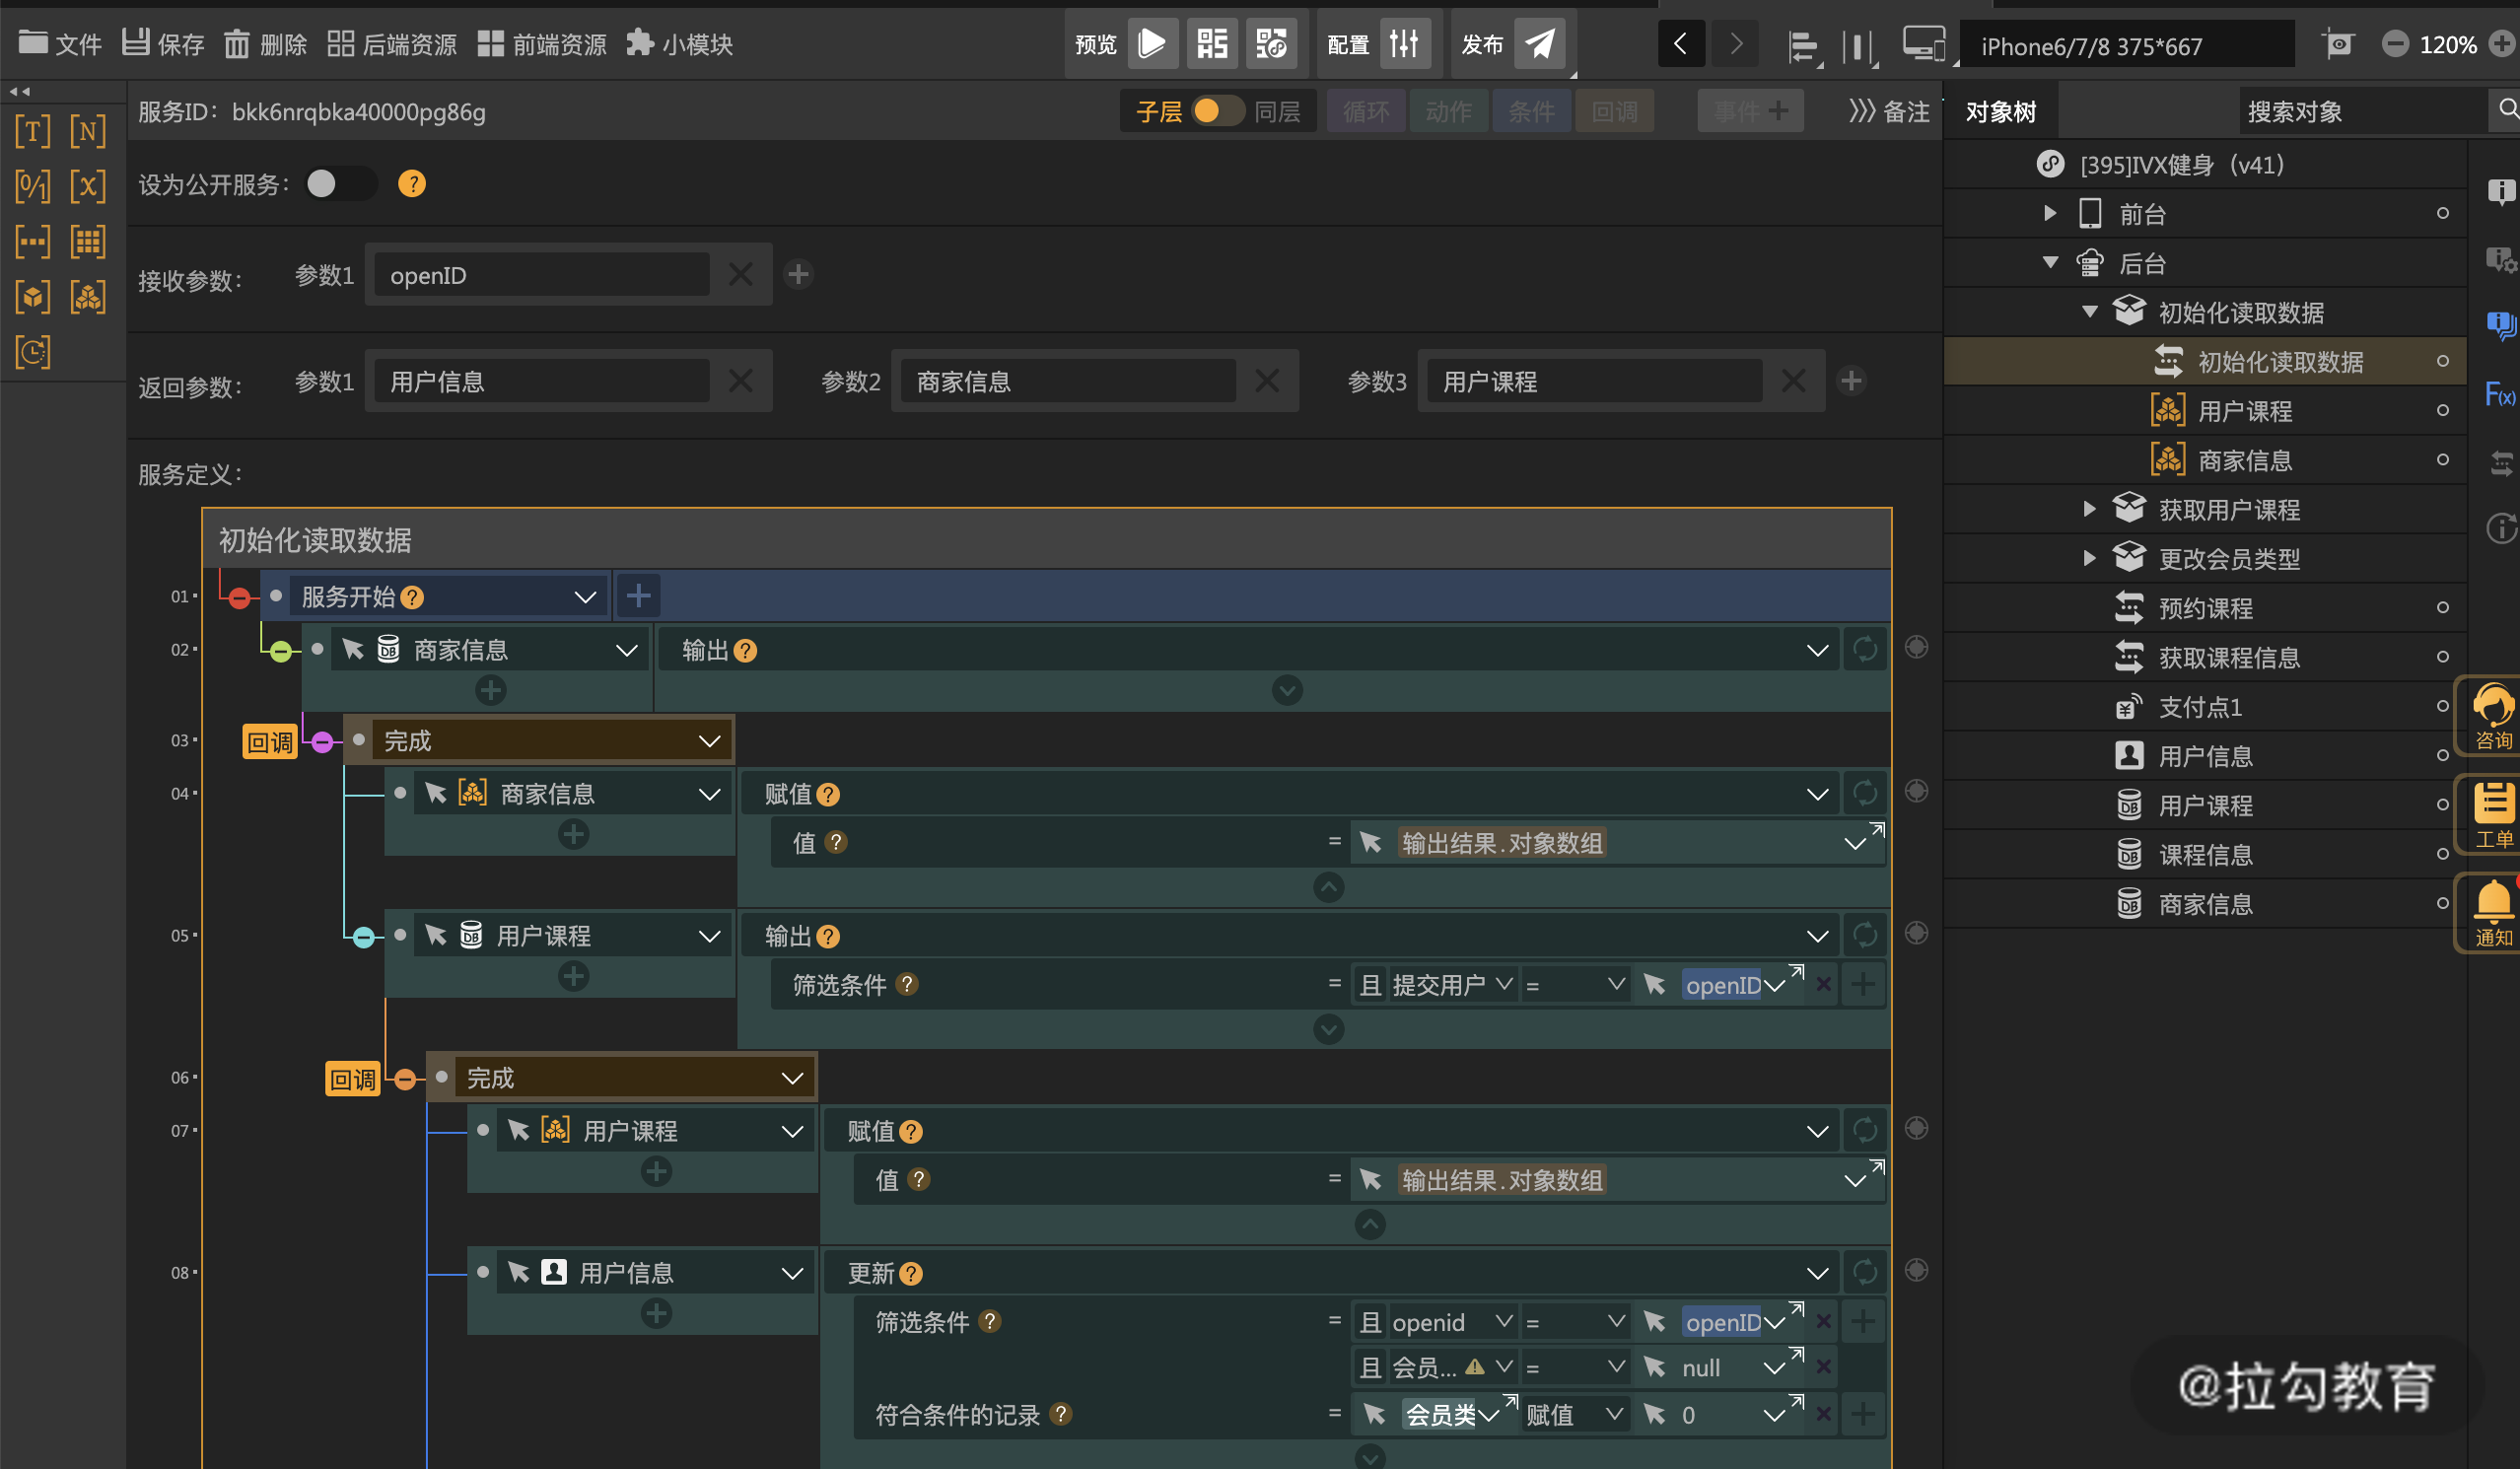This screenshot has width=2520, height=1469.
Task: Switch to the 对象树 tab
Action: 2000,111
